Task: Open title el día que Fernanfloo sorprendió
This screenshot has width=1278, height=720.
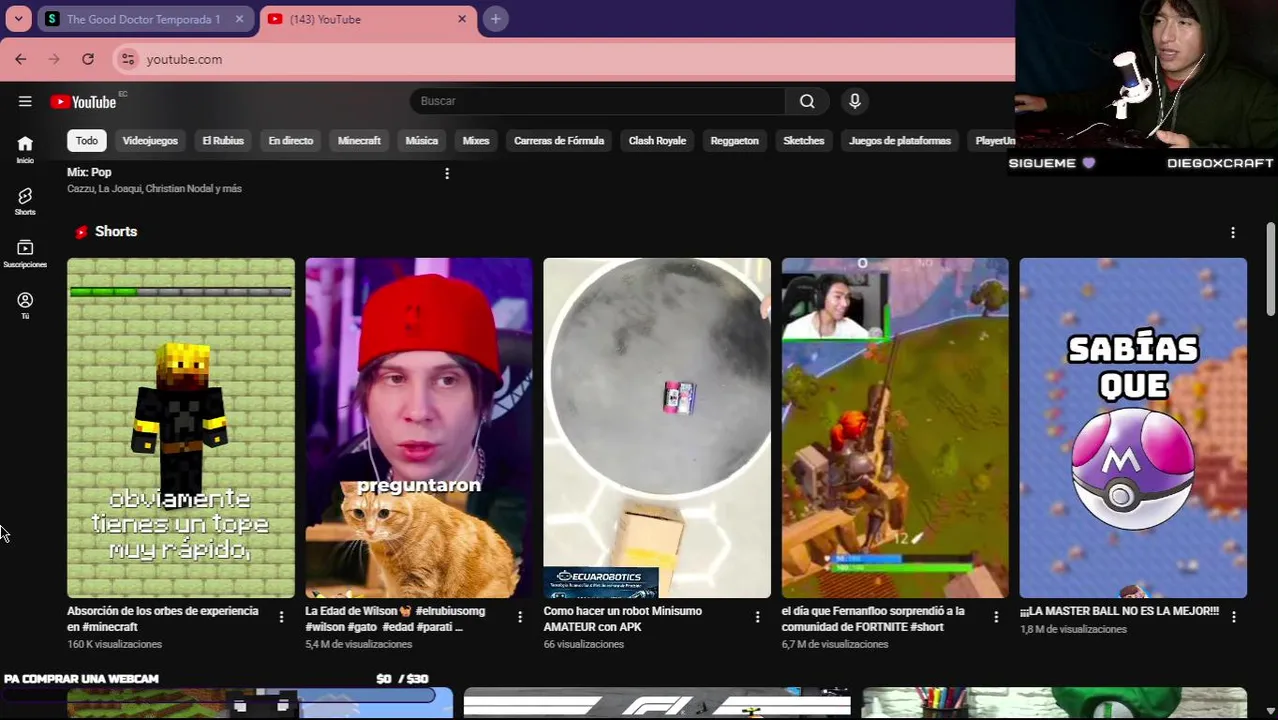Action: [x=873, y=619]
